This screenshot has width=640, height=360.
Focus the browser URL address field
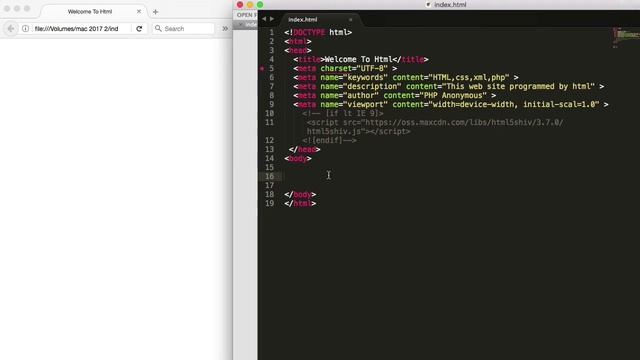pyautogui.click(x=78, y=29)
